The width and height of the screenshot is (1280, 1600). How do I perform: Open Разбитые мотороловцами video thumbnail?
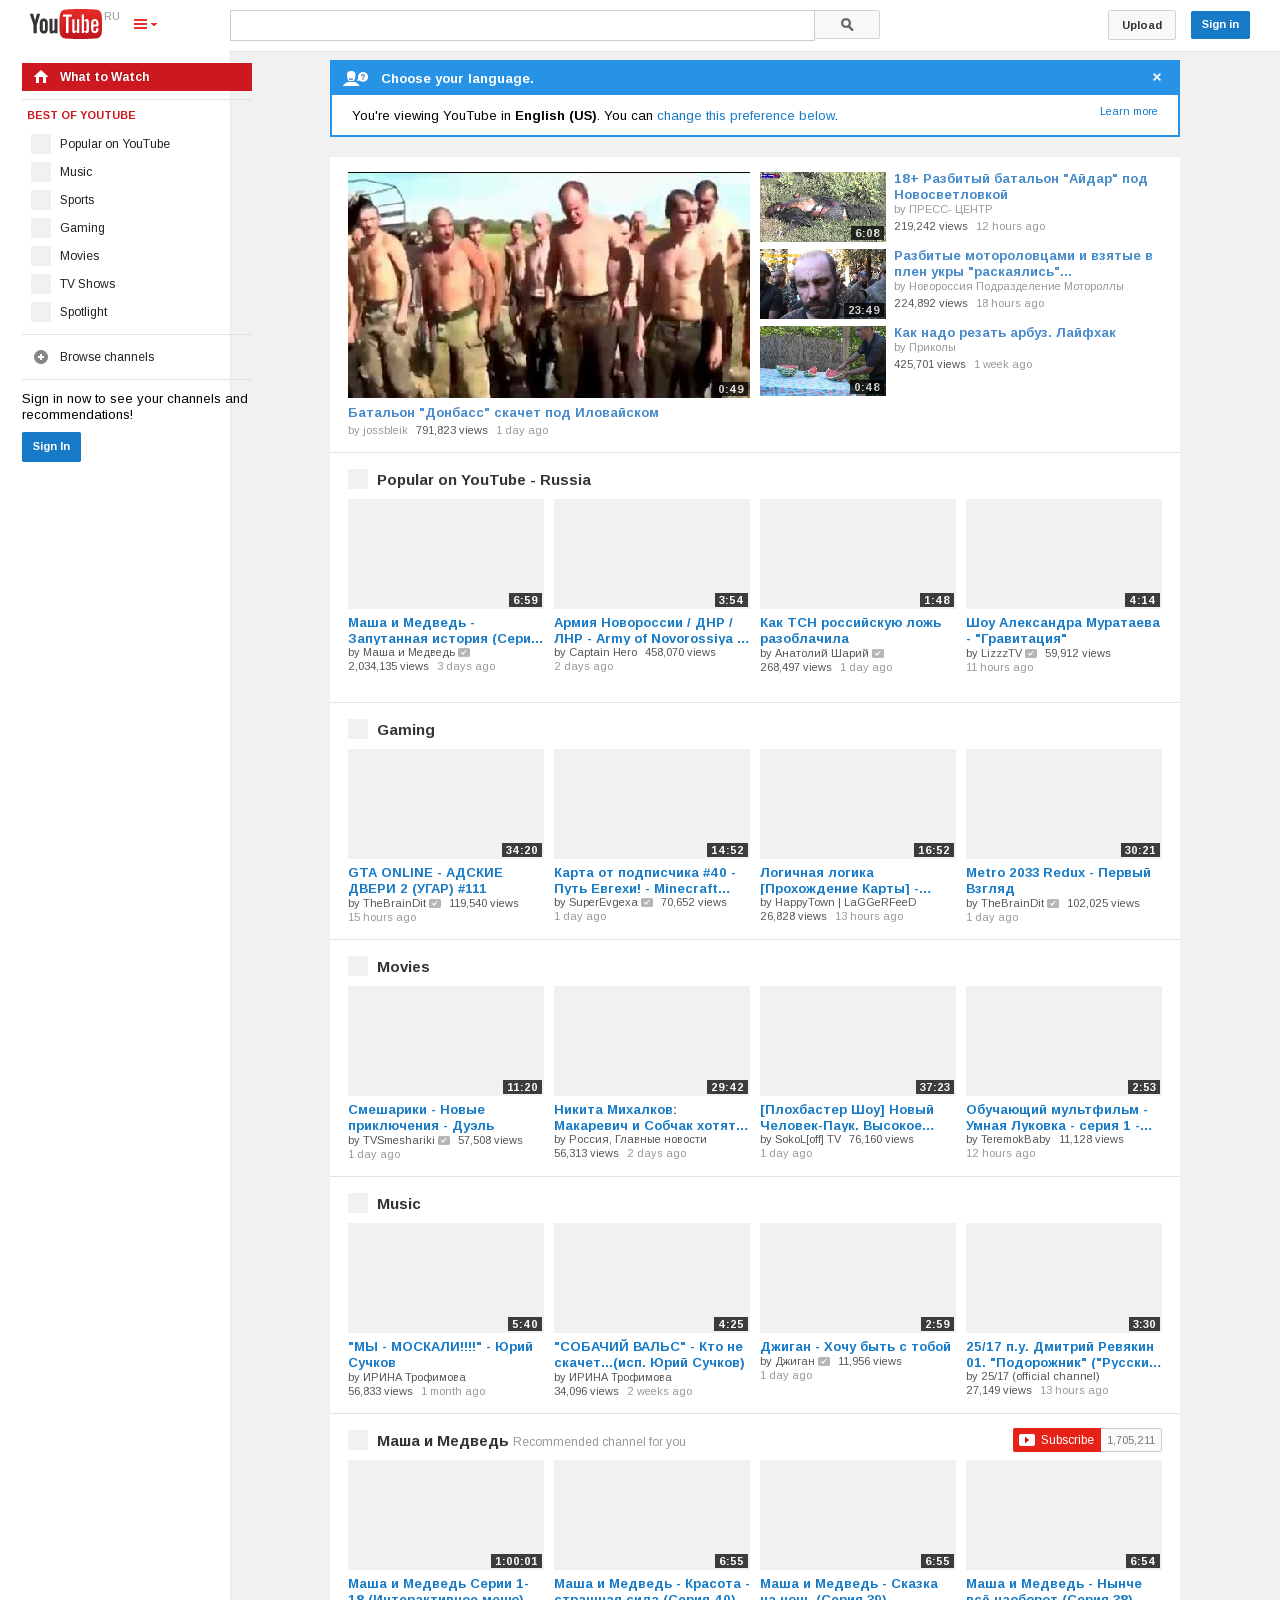pyautogui.click(x=823, y=284)
